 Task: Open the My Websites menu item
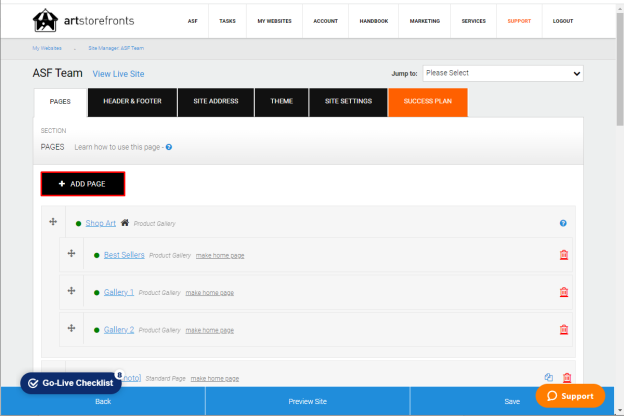pyautogui.click(x=274, y=21)
